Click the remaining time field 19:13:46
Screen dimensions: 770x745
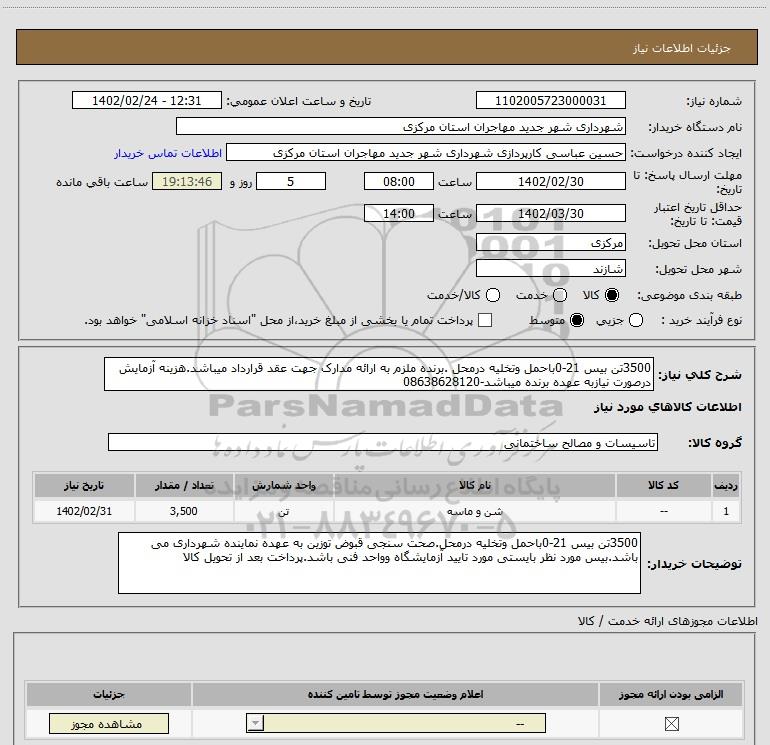coord(187,181)
